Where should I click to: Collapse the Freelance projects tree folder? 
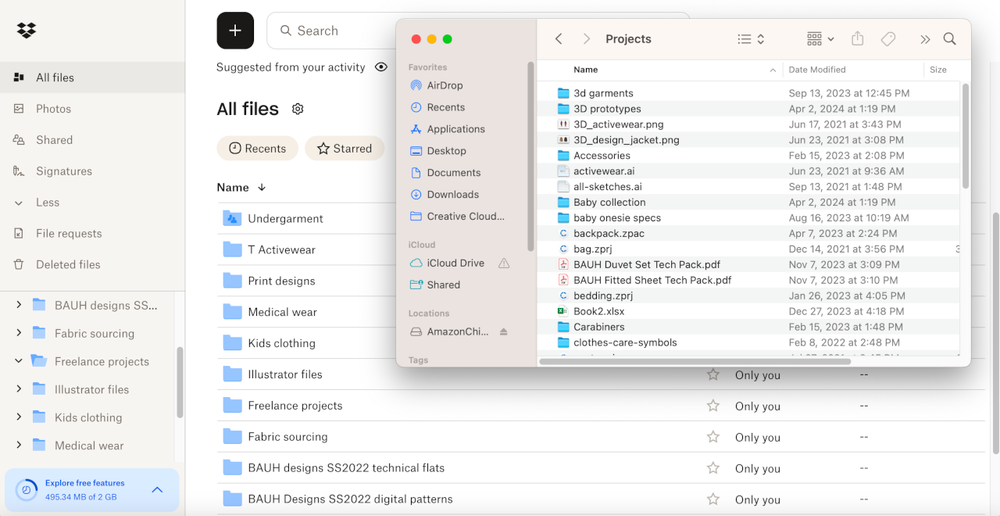tap(19, 361)
